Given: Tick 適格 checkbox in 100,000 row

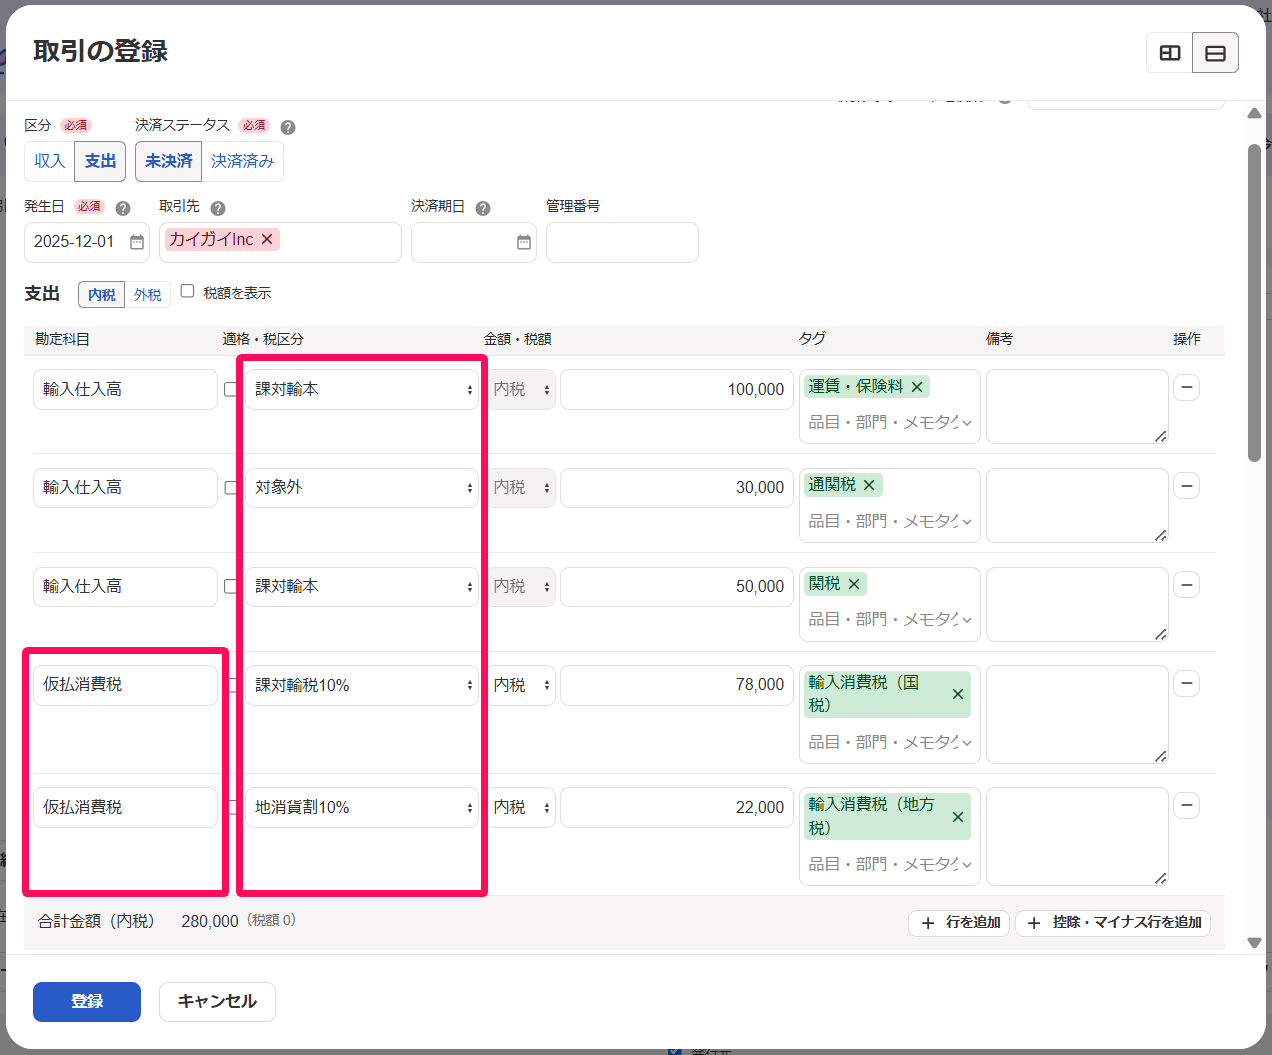Looking at the screenshot, I should [231, 389].
